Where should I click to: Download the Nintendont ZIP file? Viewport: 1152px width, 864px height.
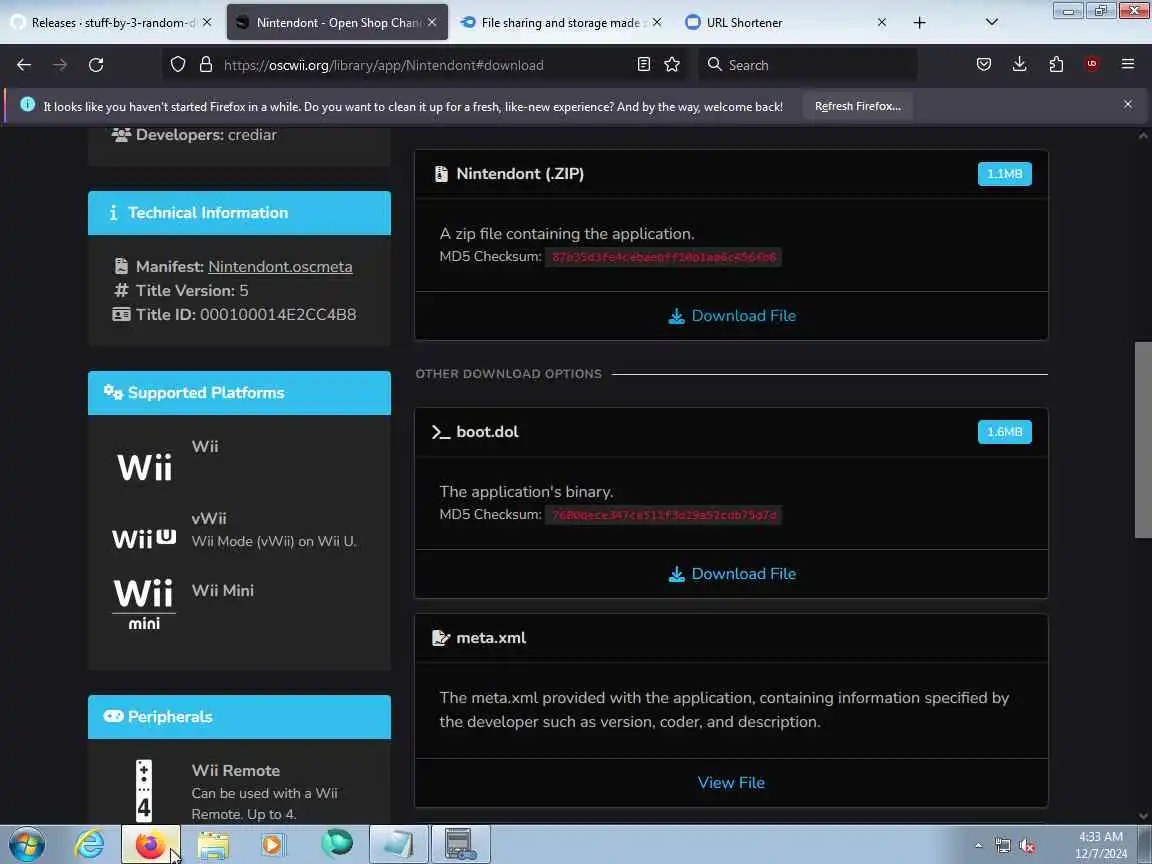732,316
